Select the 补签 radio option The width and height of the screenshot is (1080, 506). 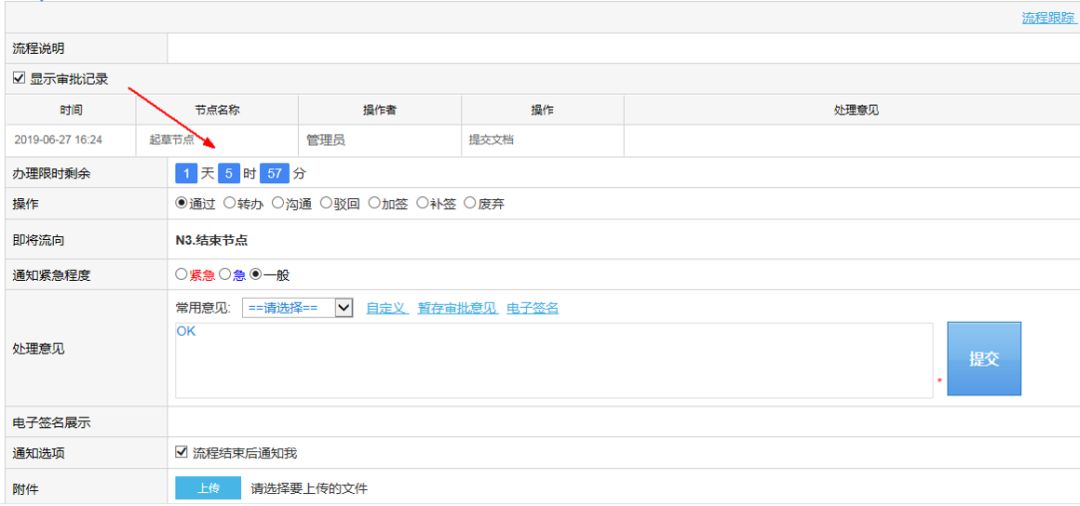point(423,204)
